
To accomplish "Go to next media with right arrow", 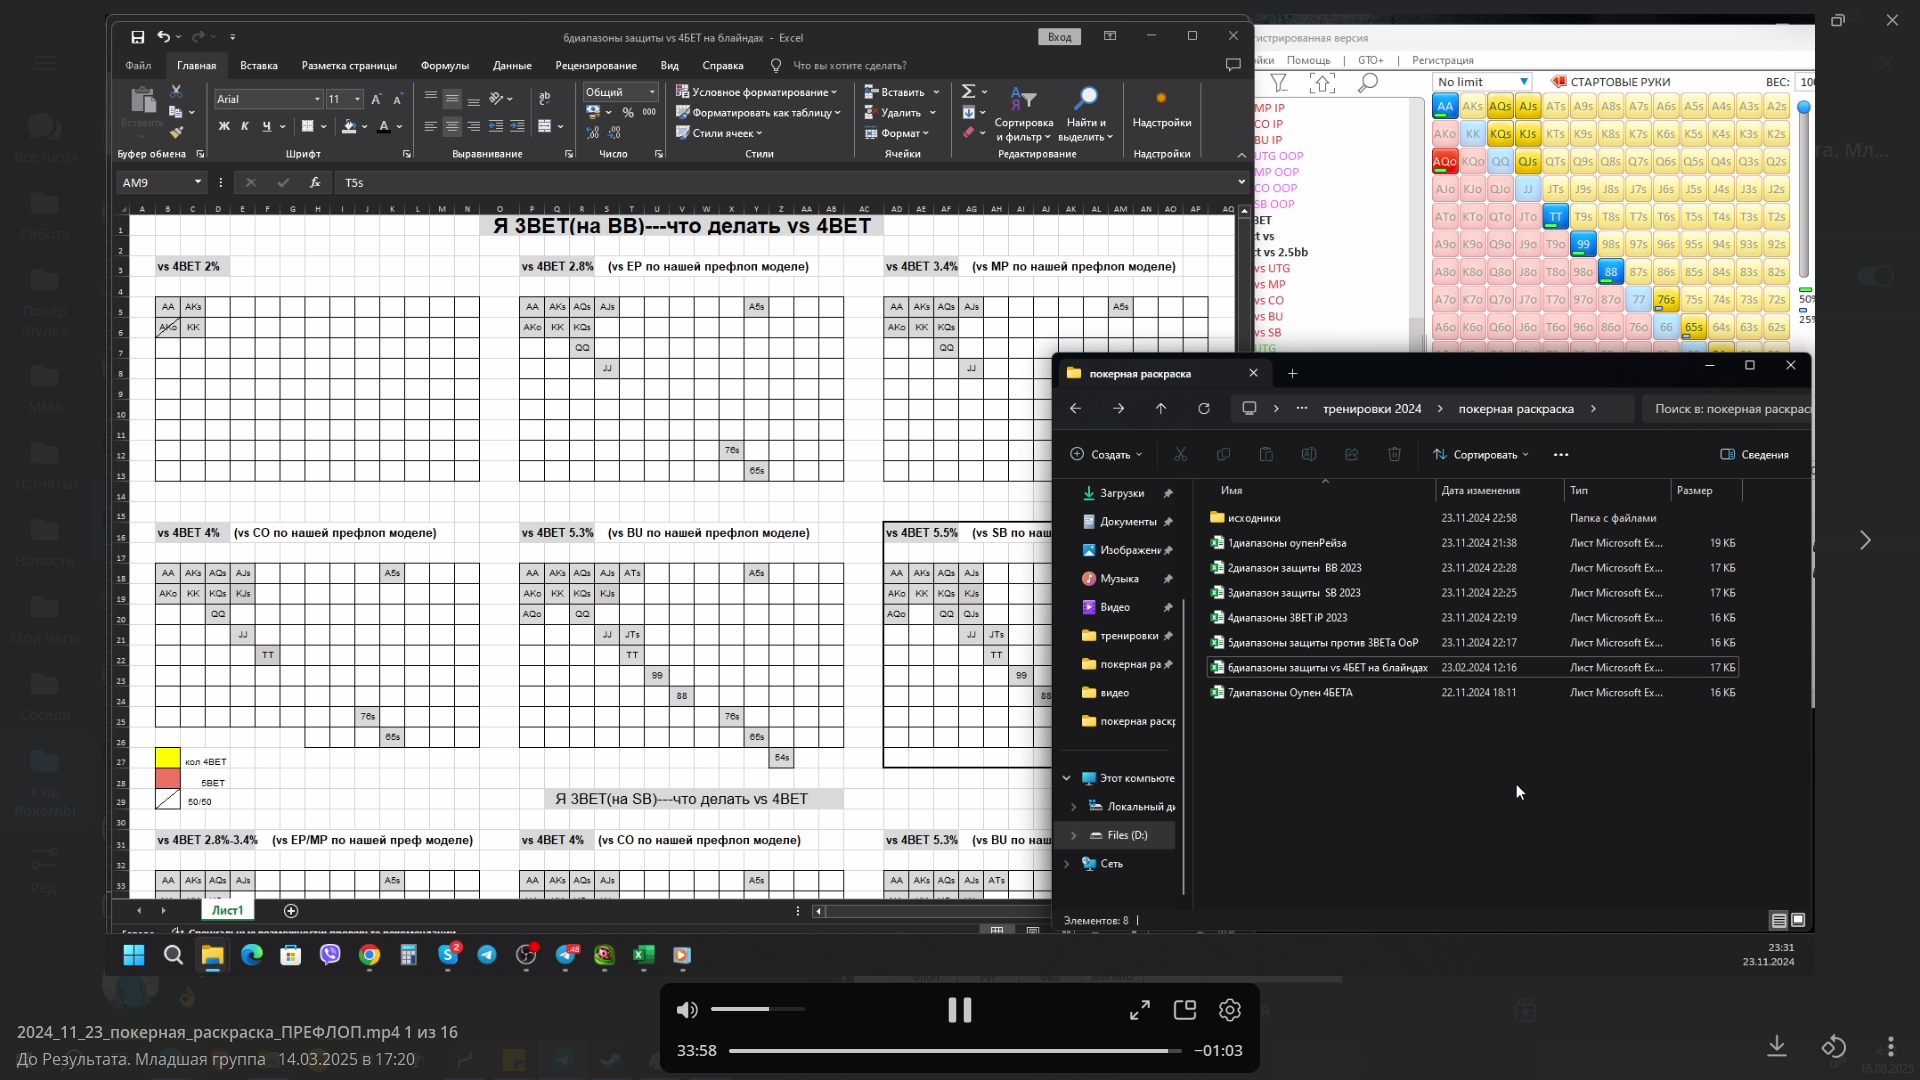I will (1865, 540).
